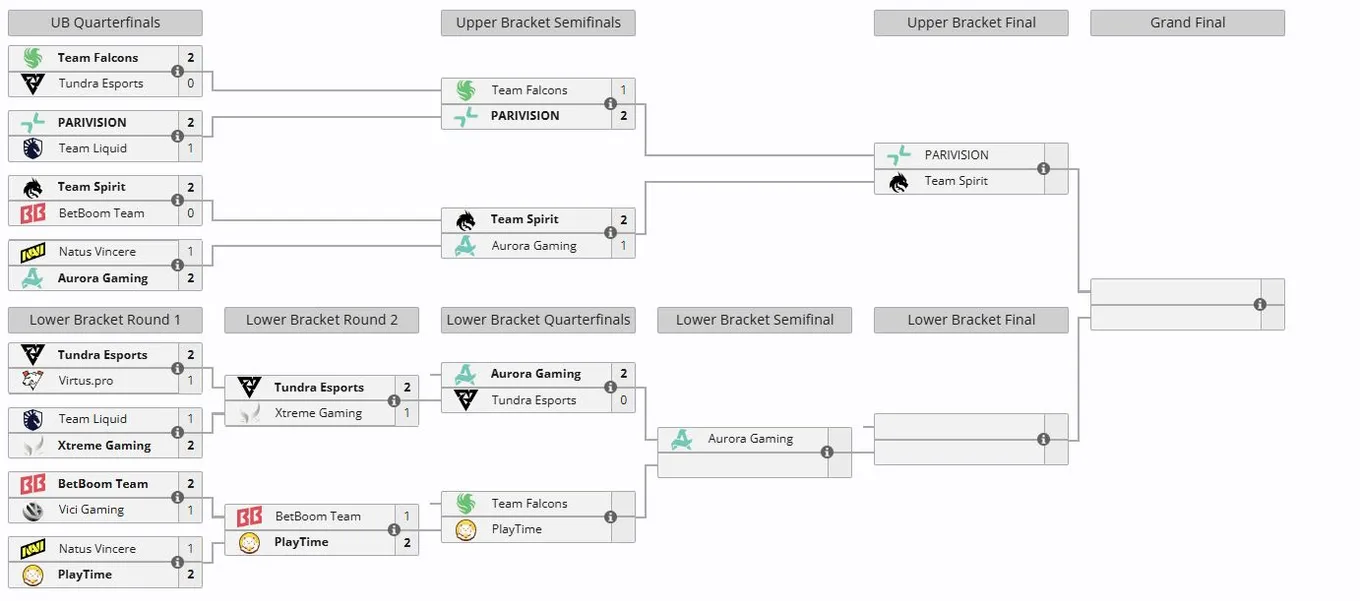Click the UB Quarterfinals header
The image size is (1360, 601).
pos(105,22)
